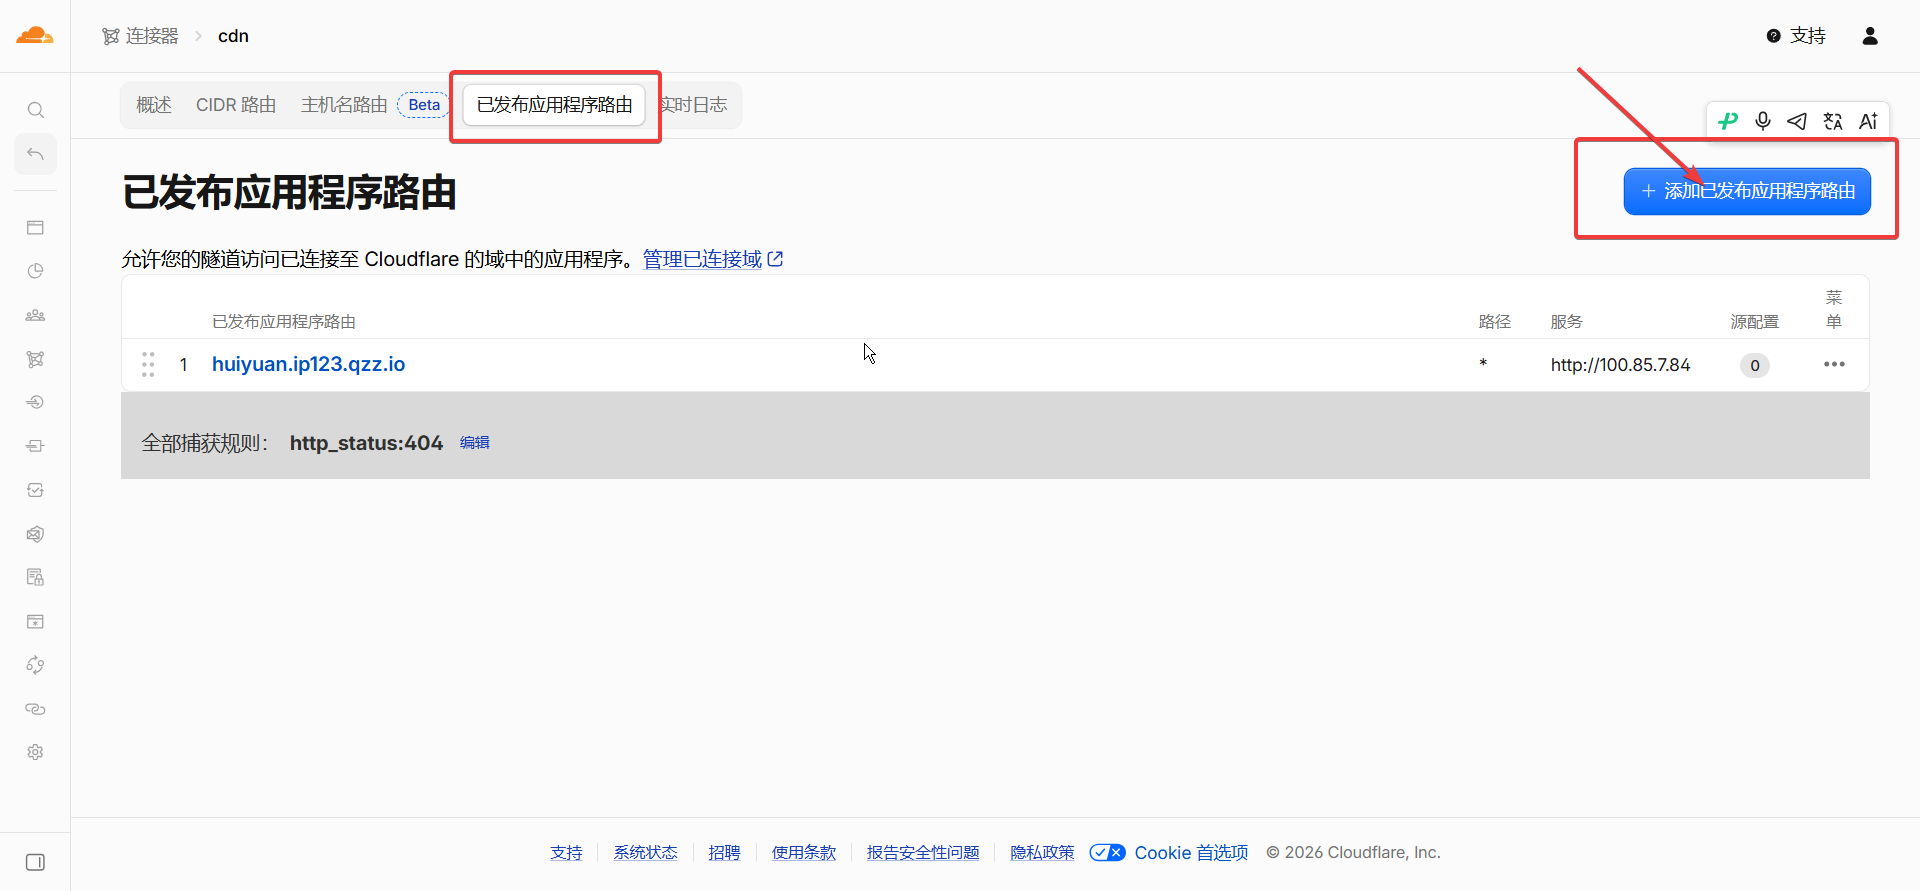Click the paper plane send icon
Screen dimensions: 1920x891
click(x=1797, y=121)
